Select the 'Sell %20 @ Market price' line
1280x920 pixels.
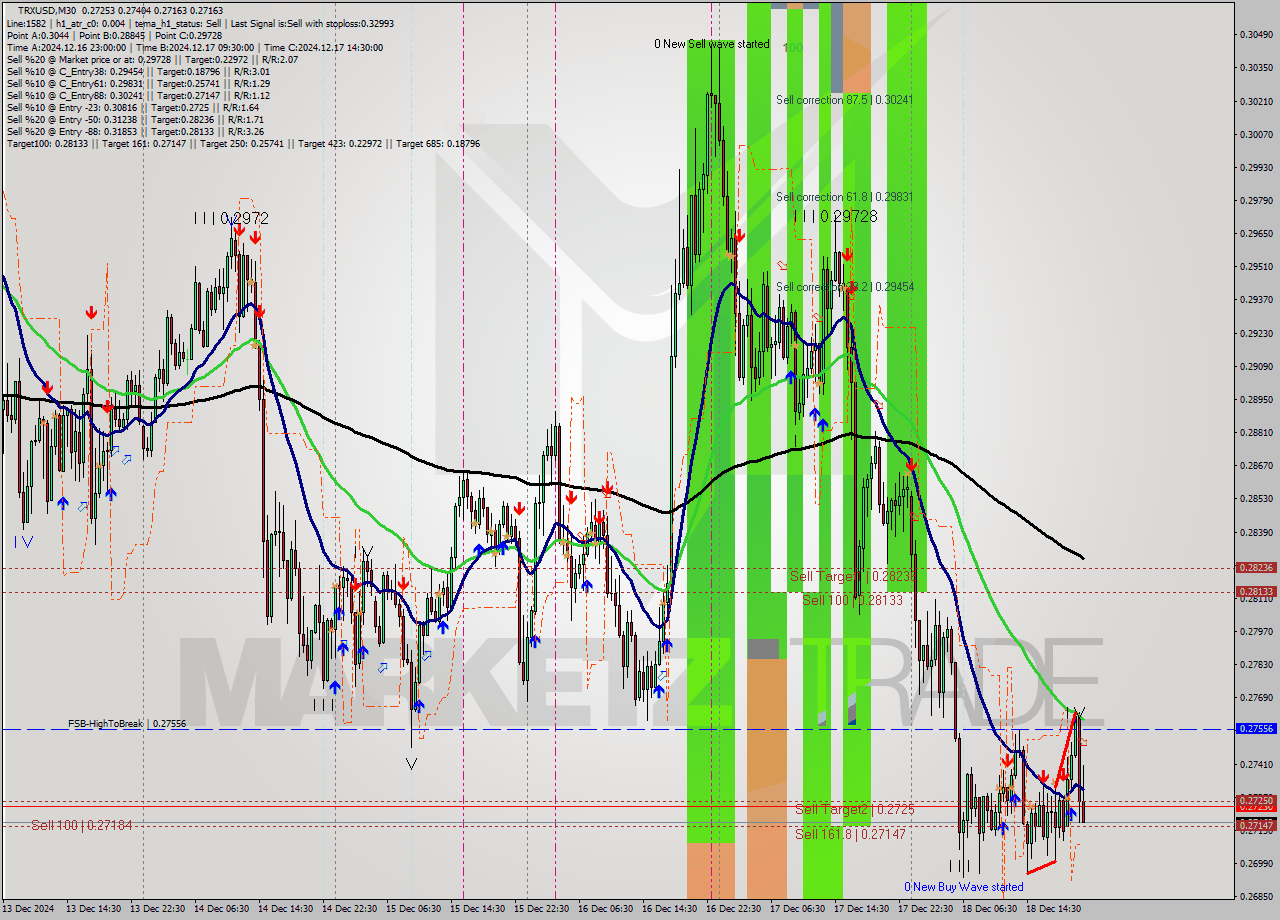click(152, 59)
